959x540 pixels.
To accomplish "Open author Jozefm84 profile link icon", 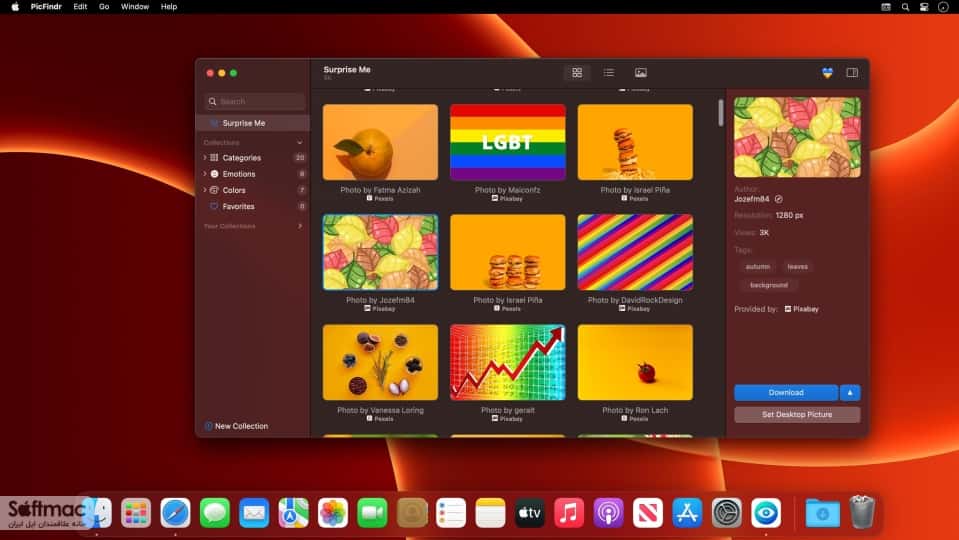I will (779, 199).
